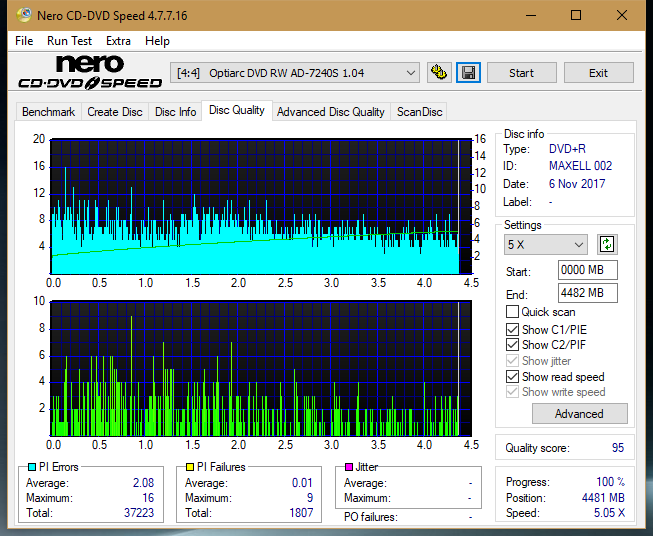This screenshot has height=536, width=653.
Task: Switch to the Disc Info tab
Action: (175, 112)
